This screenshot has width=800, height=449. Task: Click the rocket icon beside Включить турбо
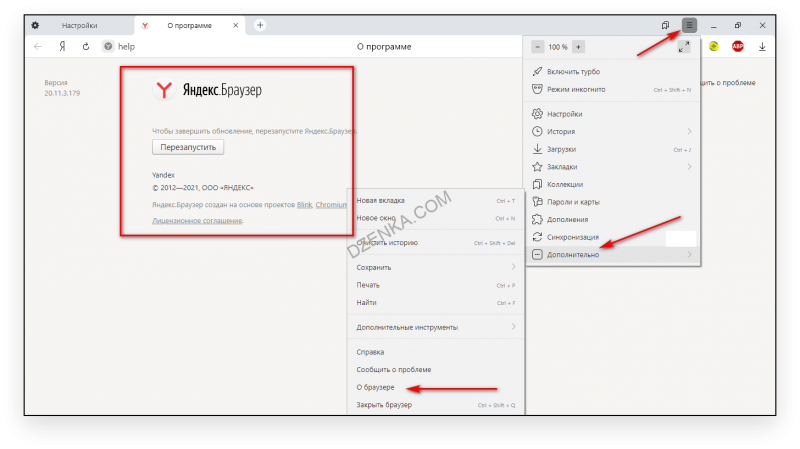537,71
